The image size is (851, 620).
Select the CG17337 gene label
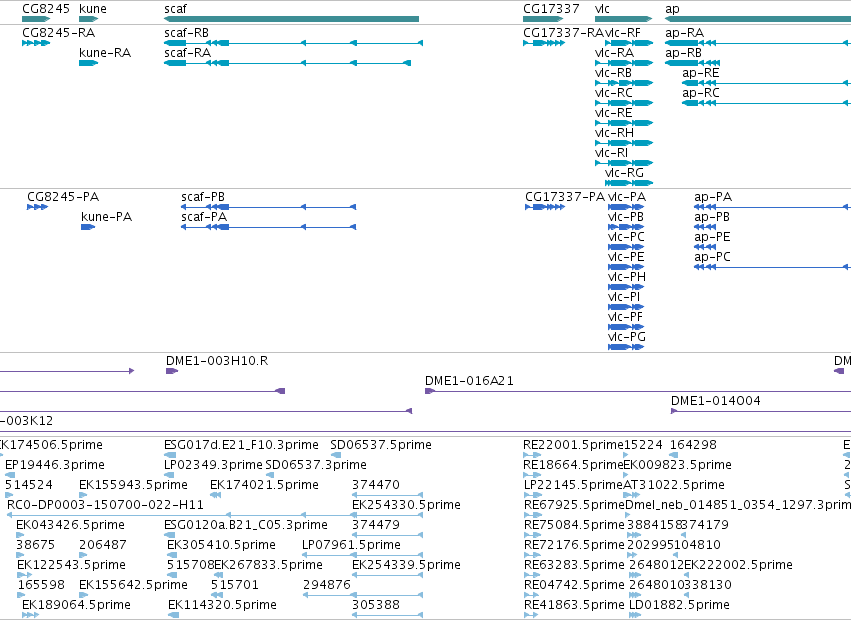pyautogui.click(x=551, y=9)
